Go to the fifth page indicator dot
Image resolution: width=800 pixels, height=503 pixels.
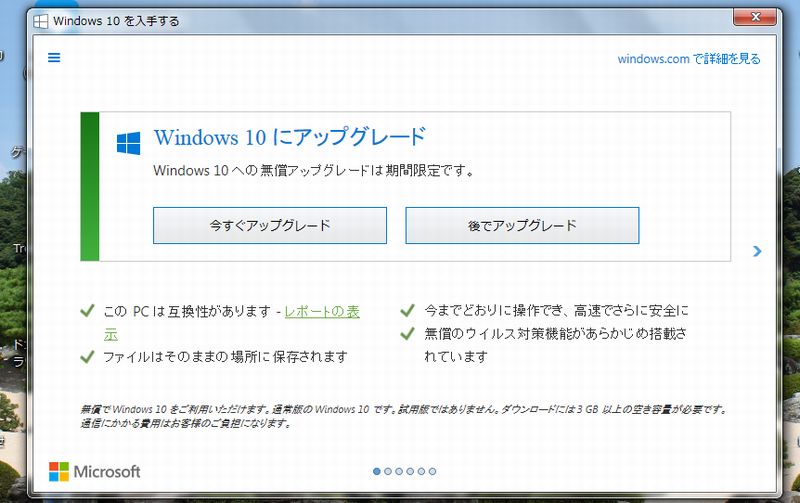(x=421, y=471)
